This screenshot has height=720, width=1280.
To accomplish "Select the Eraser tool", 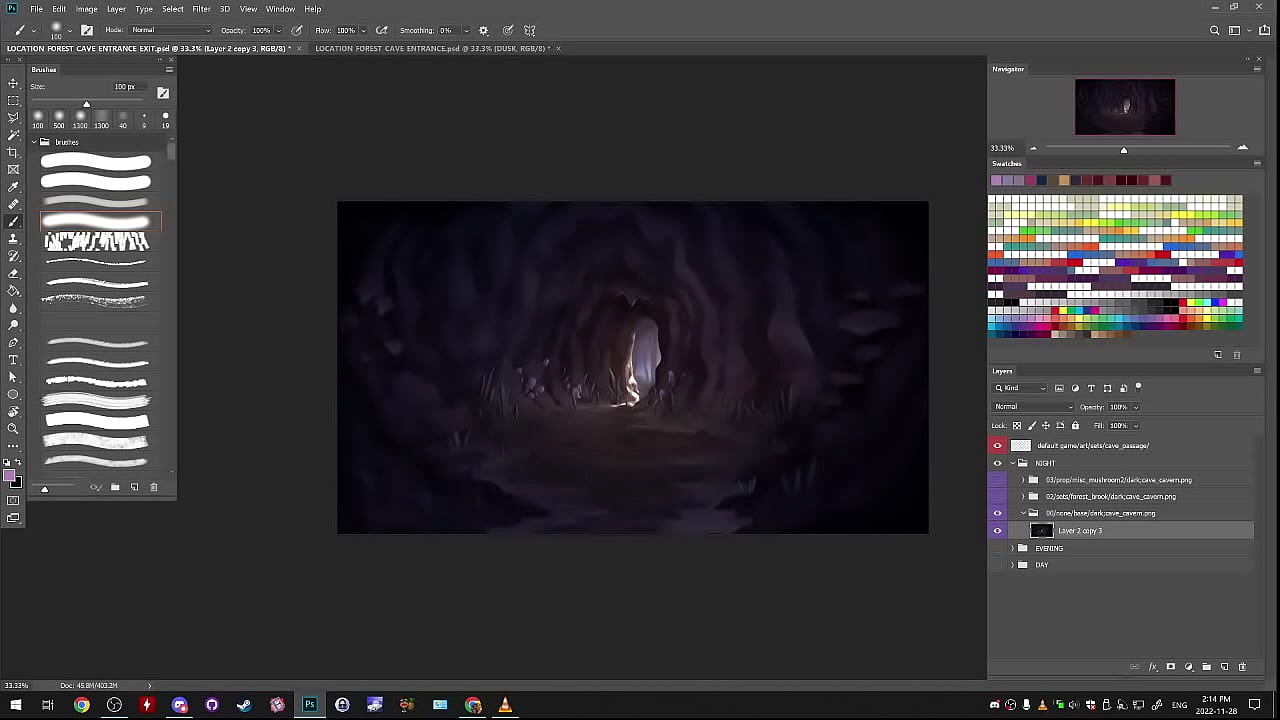I will pos(13,273).
